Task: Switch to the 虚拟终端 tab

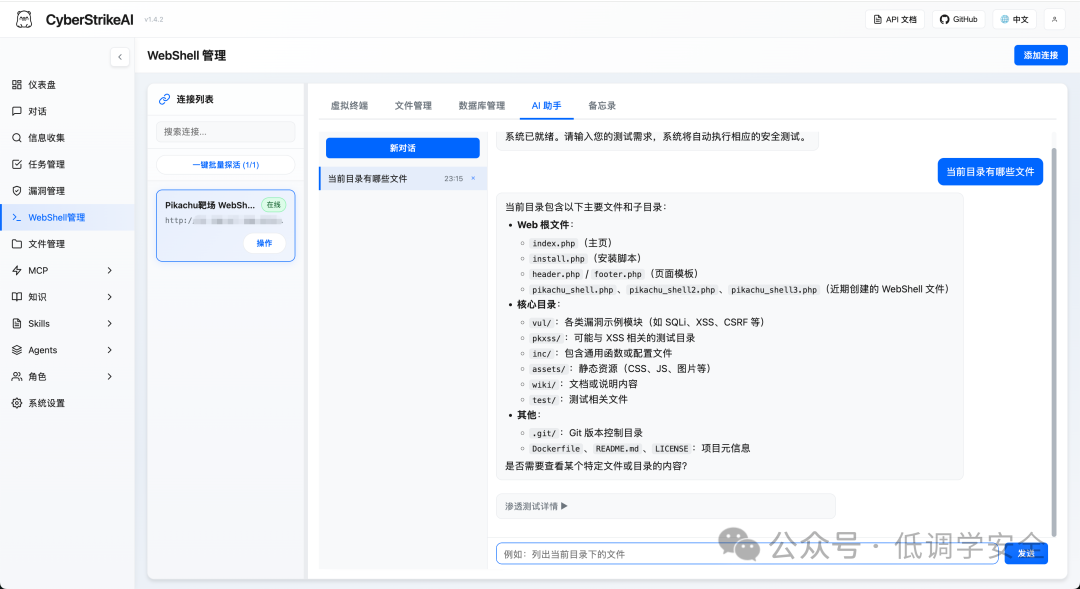Action: [349, 105]
